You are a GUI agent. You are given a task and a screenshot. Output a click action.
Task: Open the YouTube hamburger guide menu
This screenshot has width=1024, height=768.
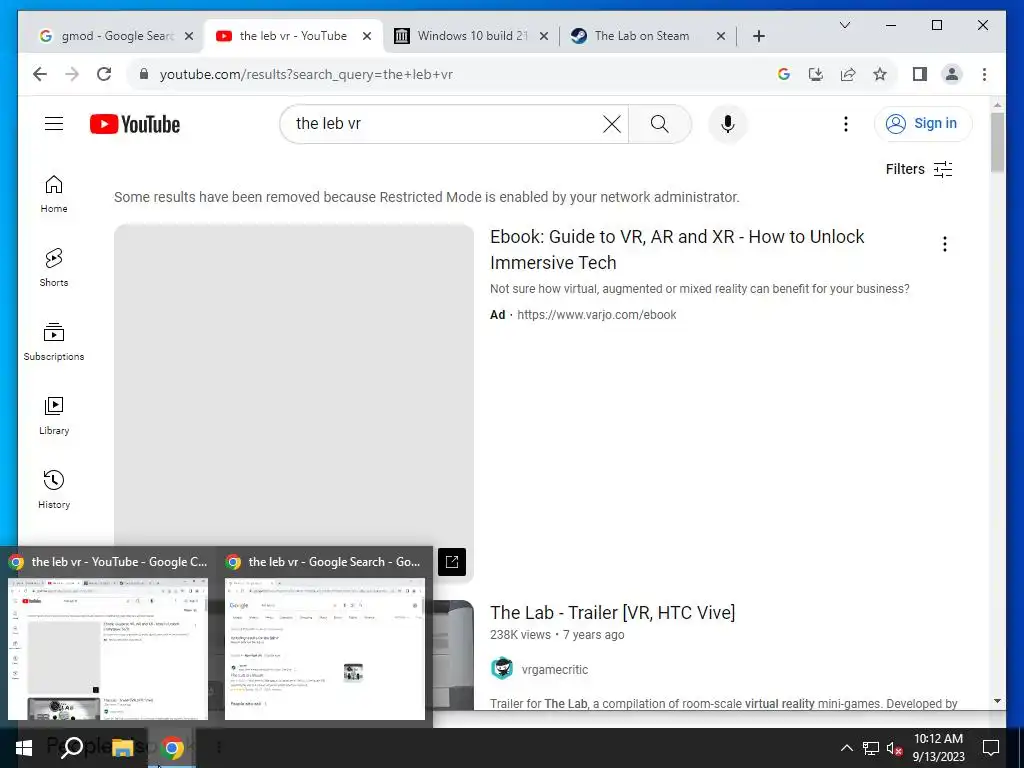(x=54, y=123)
